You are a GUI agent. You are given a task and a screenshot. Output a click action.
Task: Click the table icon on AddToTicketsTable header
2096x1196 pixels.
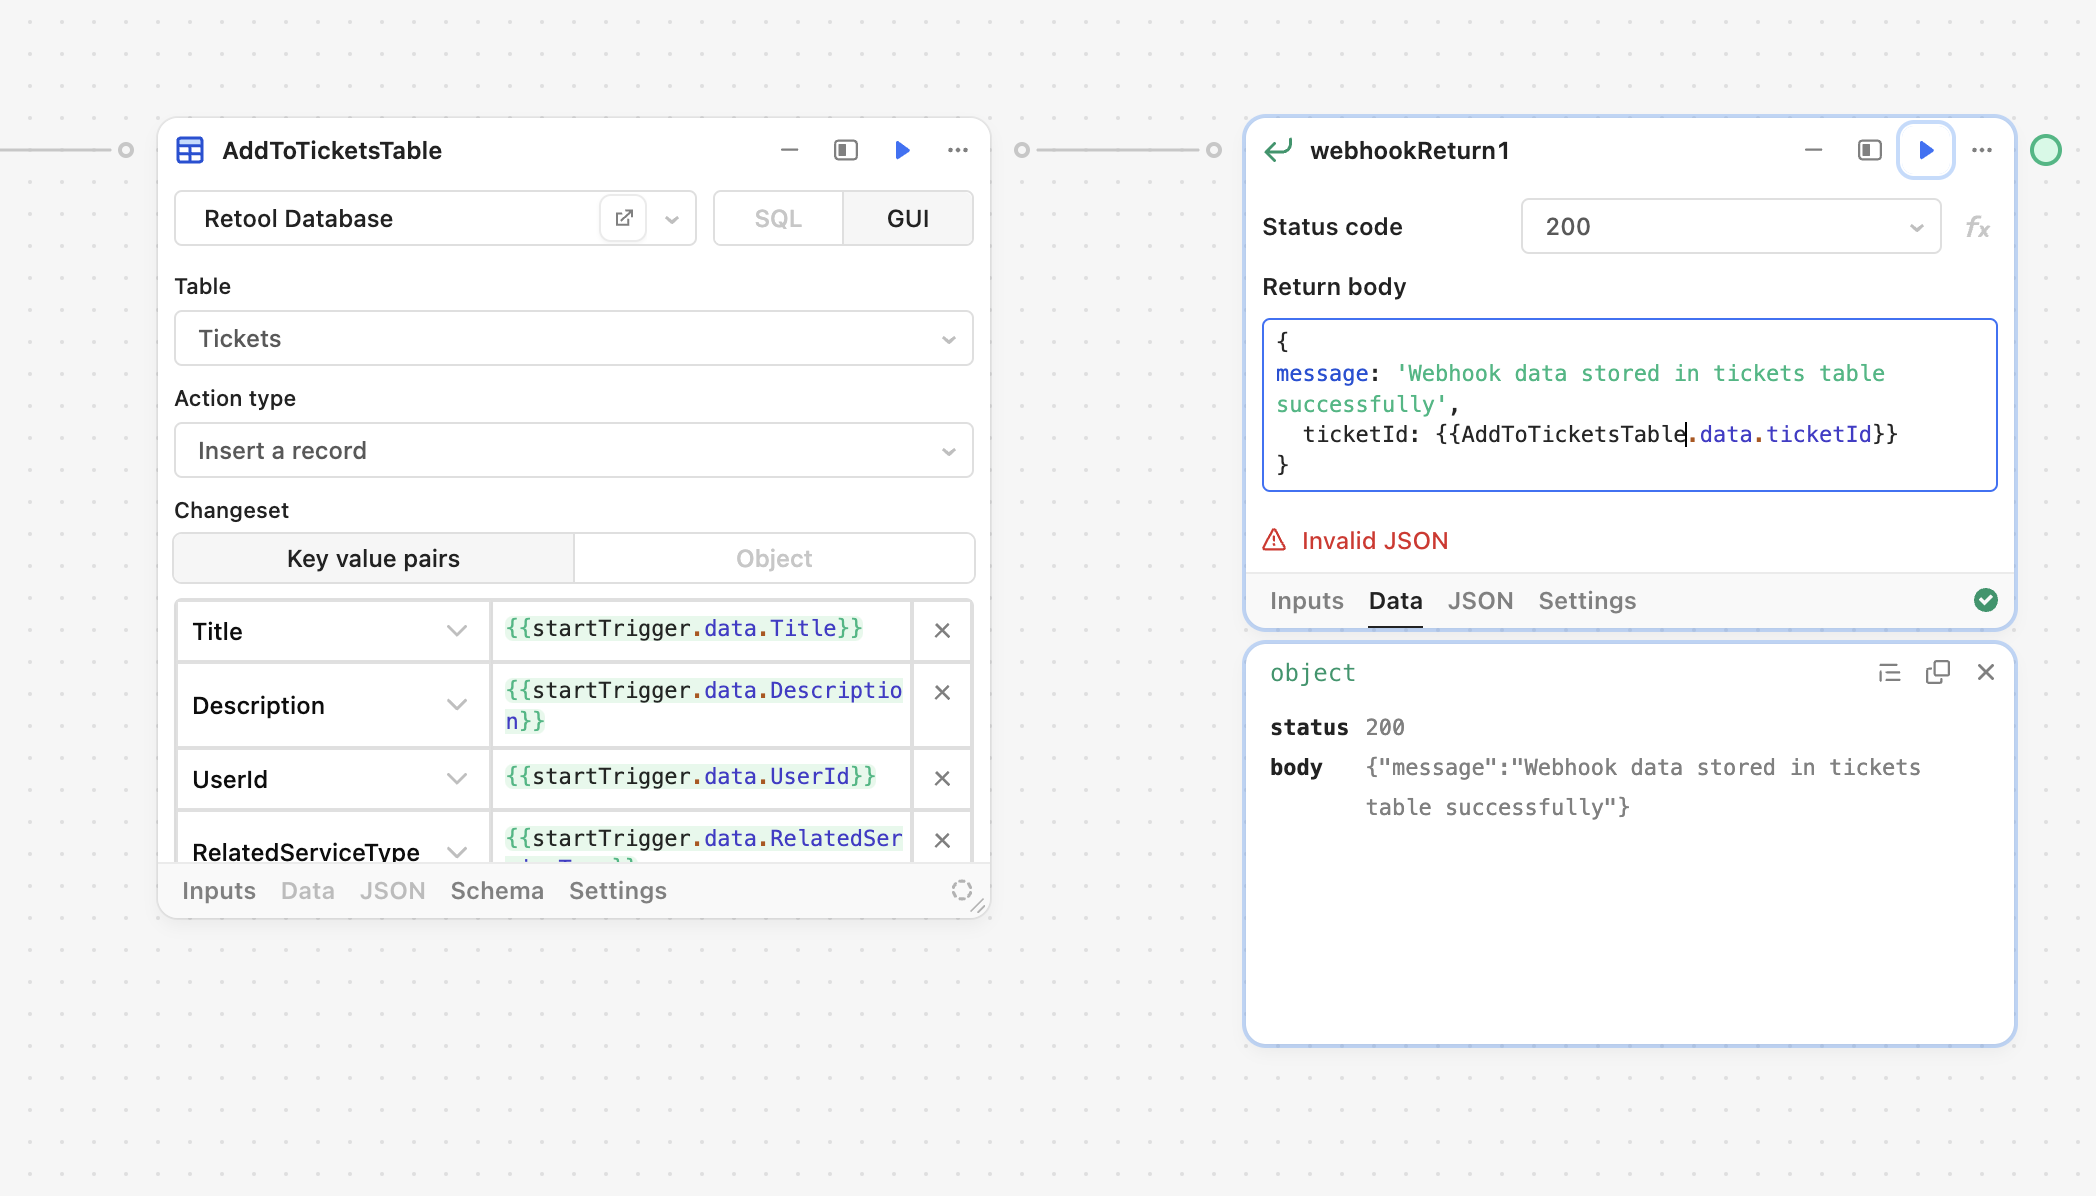[190, 149]
